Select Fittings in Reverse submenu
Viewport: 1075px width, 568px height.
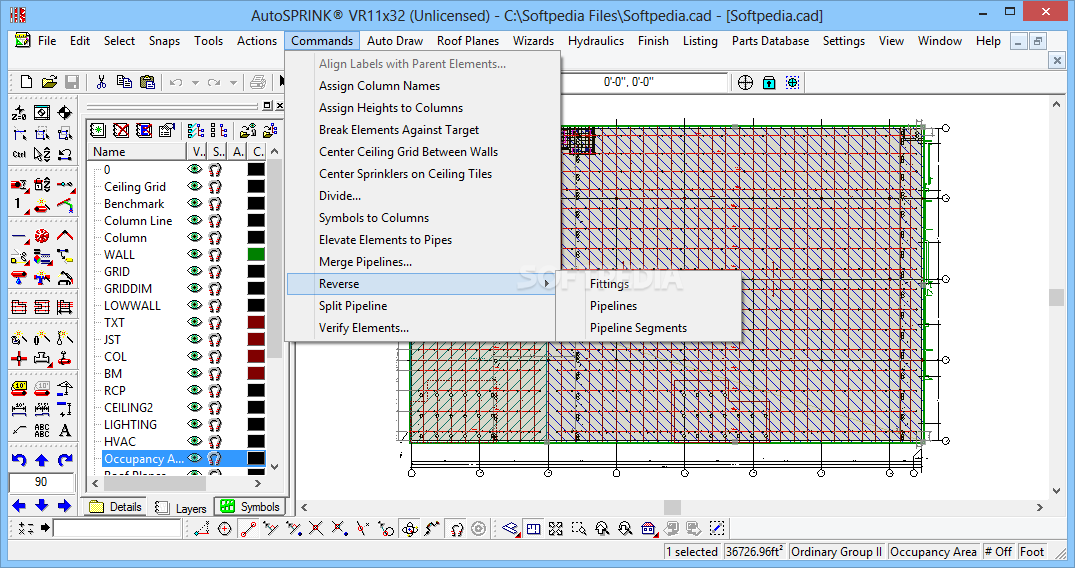(609, 284)
